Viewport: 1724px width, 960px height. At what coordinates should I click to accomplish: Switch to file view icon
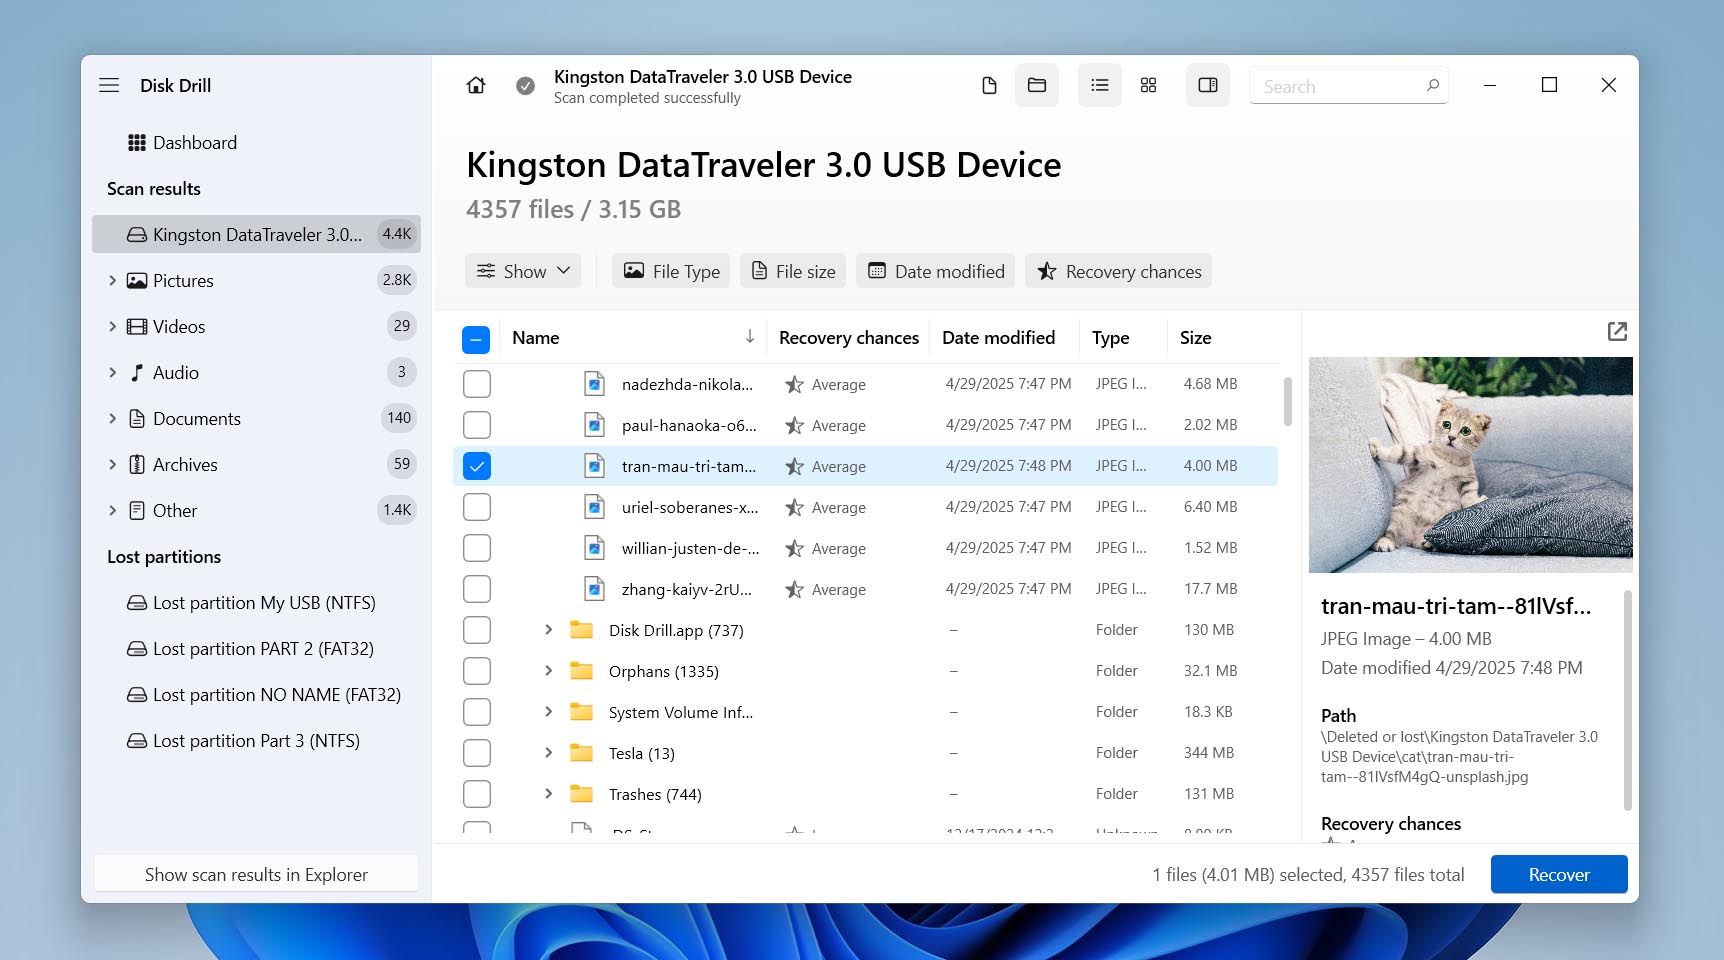pyautogui.click(x=989, y=85)
